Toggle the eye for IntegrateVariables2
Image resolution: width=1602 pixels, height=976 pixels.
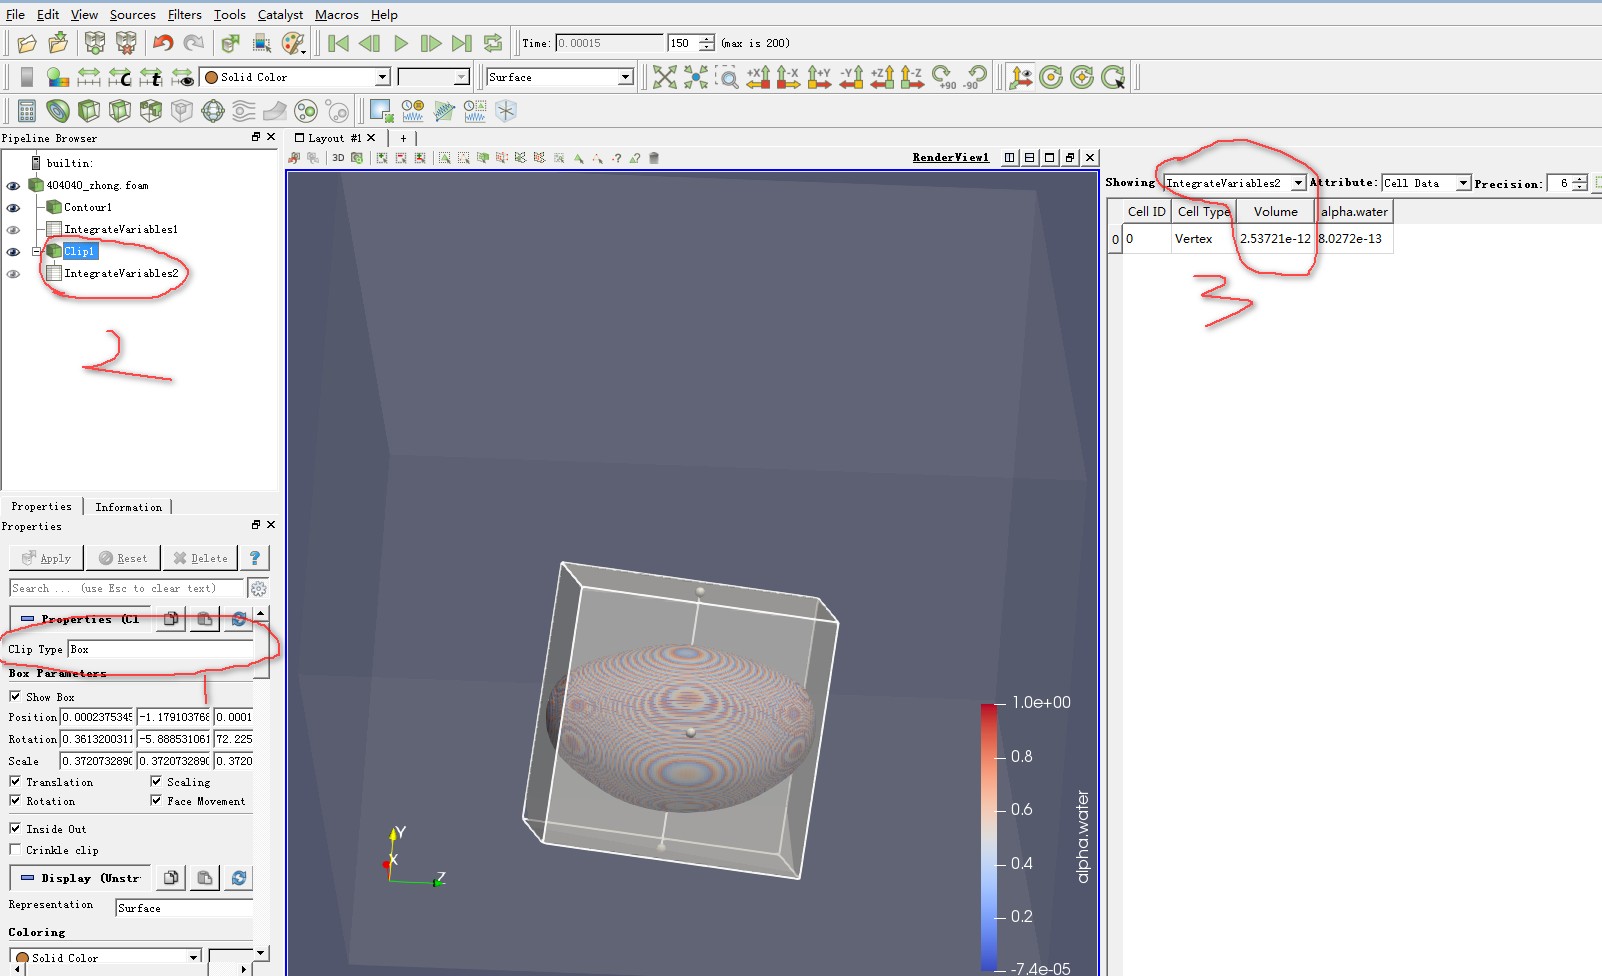(x=13, y=274)
